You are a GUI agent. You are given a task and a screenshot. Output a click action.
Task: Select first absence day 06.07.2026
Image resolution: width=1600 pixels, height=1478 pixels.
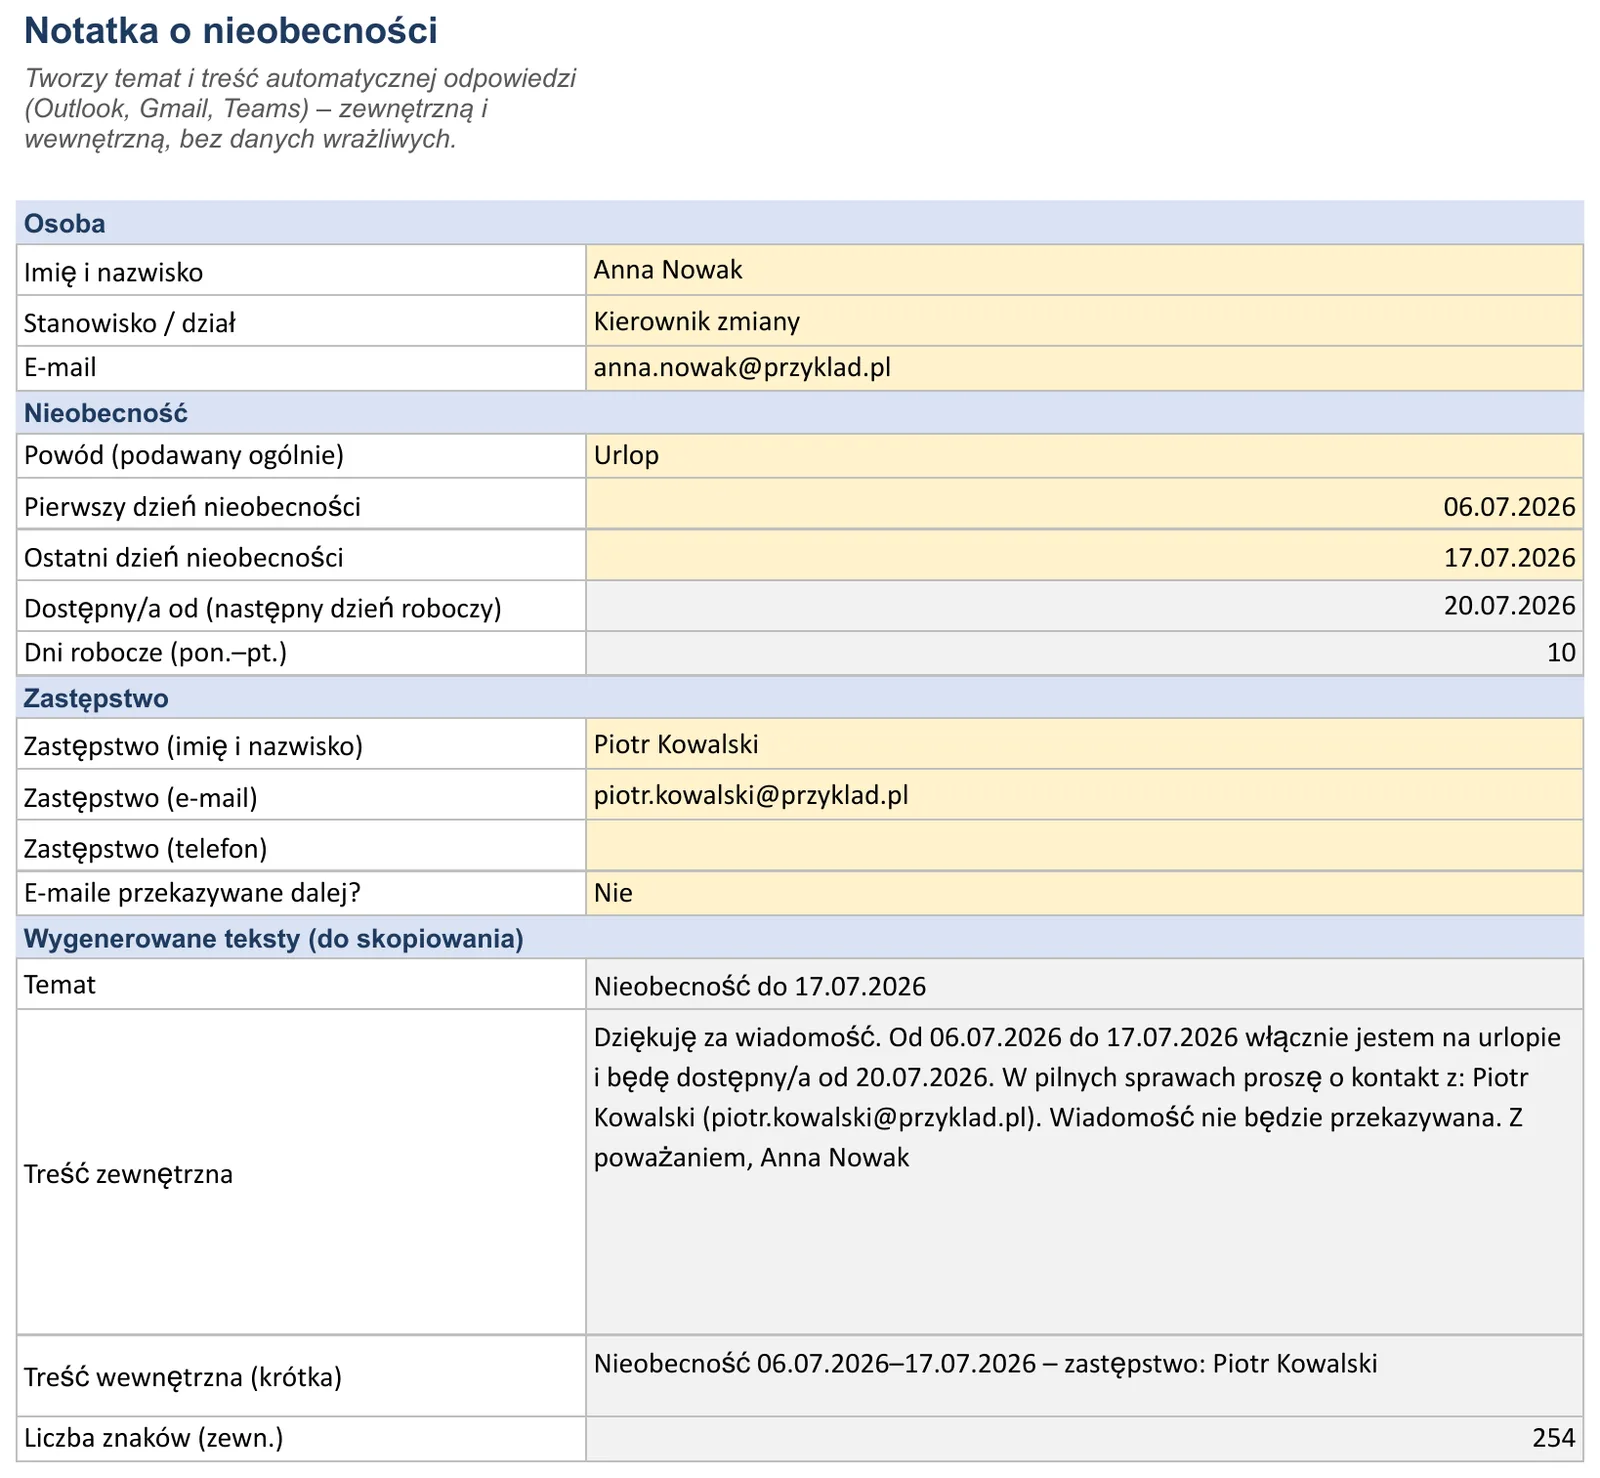[x=1084, y=504]
